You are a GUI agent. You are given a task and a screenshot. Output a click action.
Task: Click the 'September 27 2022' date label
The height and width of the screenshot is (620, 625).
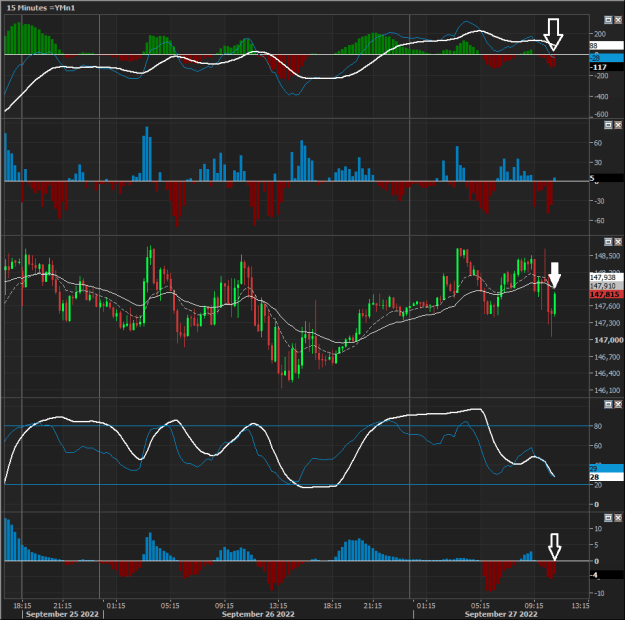pyautogui.click(x=501, y=614)
